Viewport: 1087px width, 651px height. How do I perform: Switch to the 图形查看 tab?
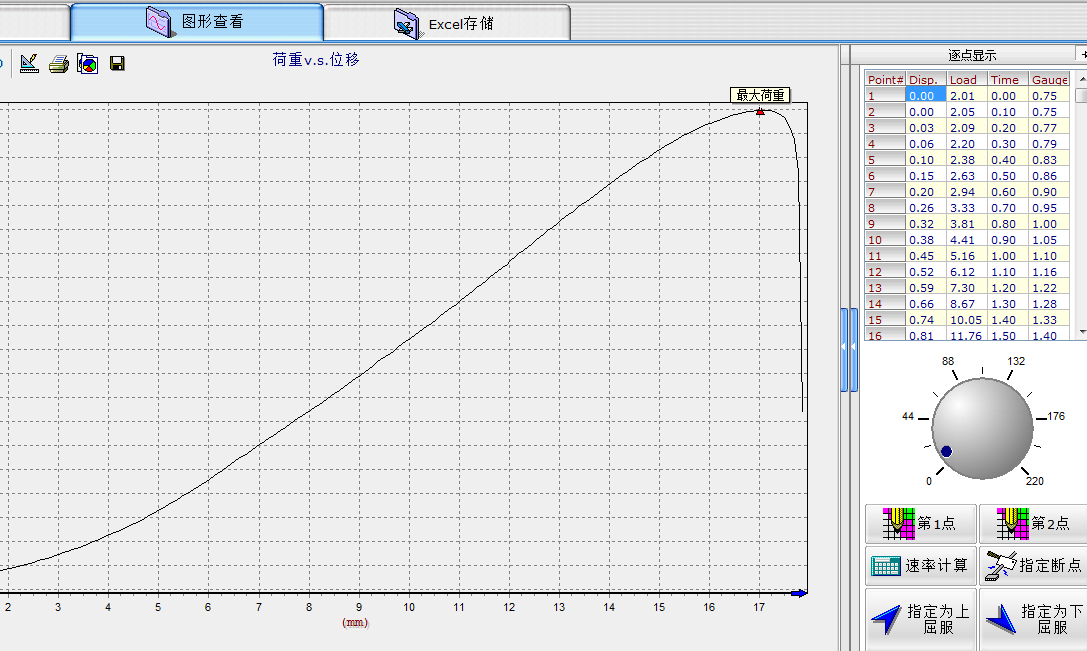click(197, 21)
